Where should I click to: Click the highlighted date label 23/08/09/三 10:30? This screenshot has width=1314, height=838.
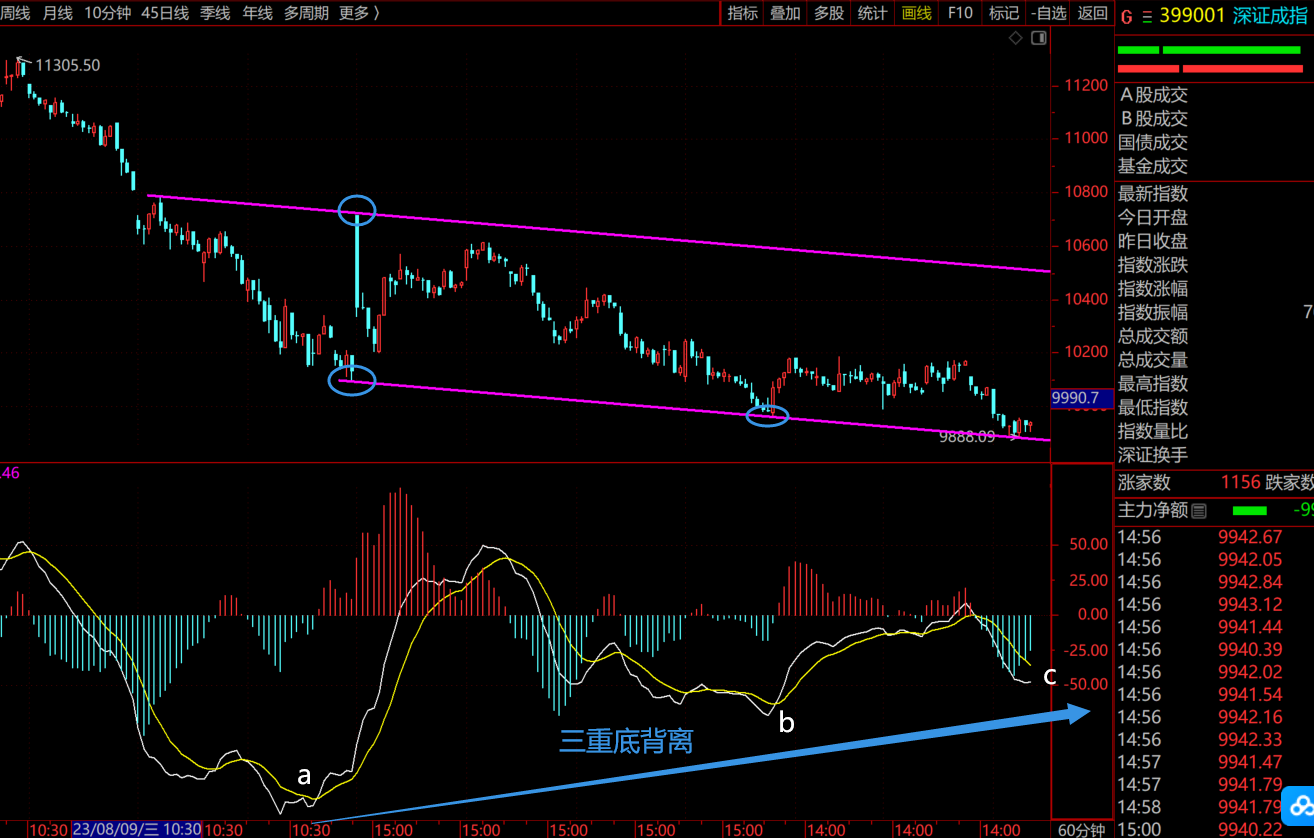click(x=137, y=830)
